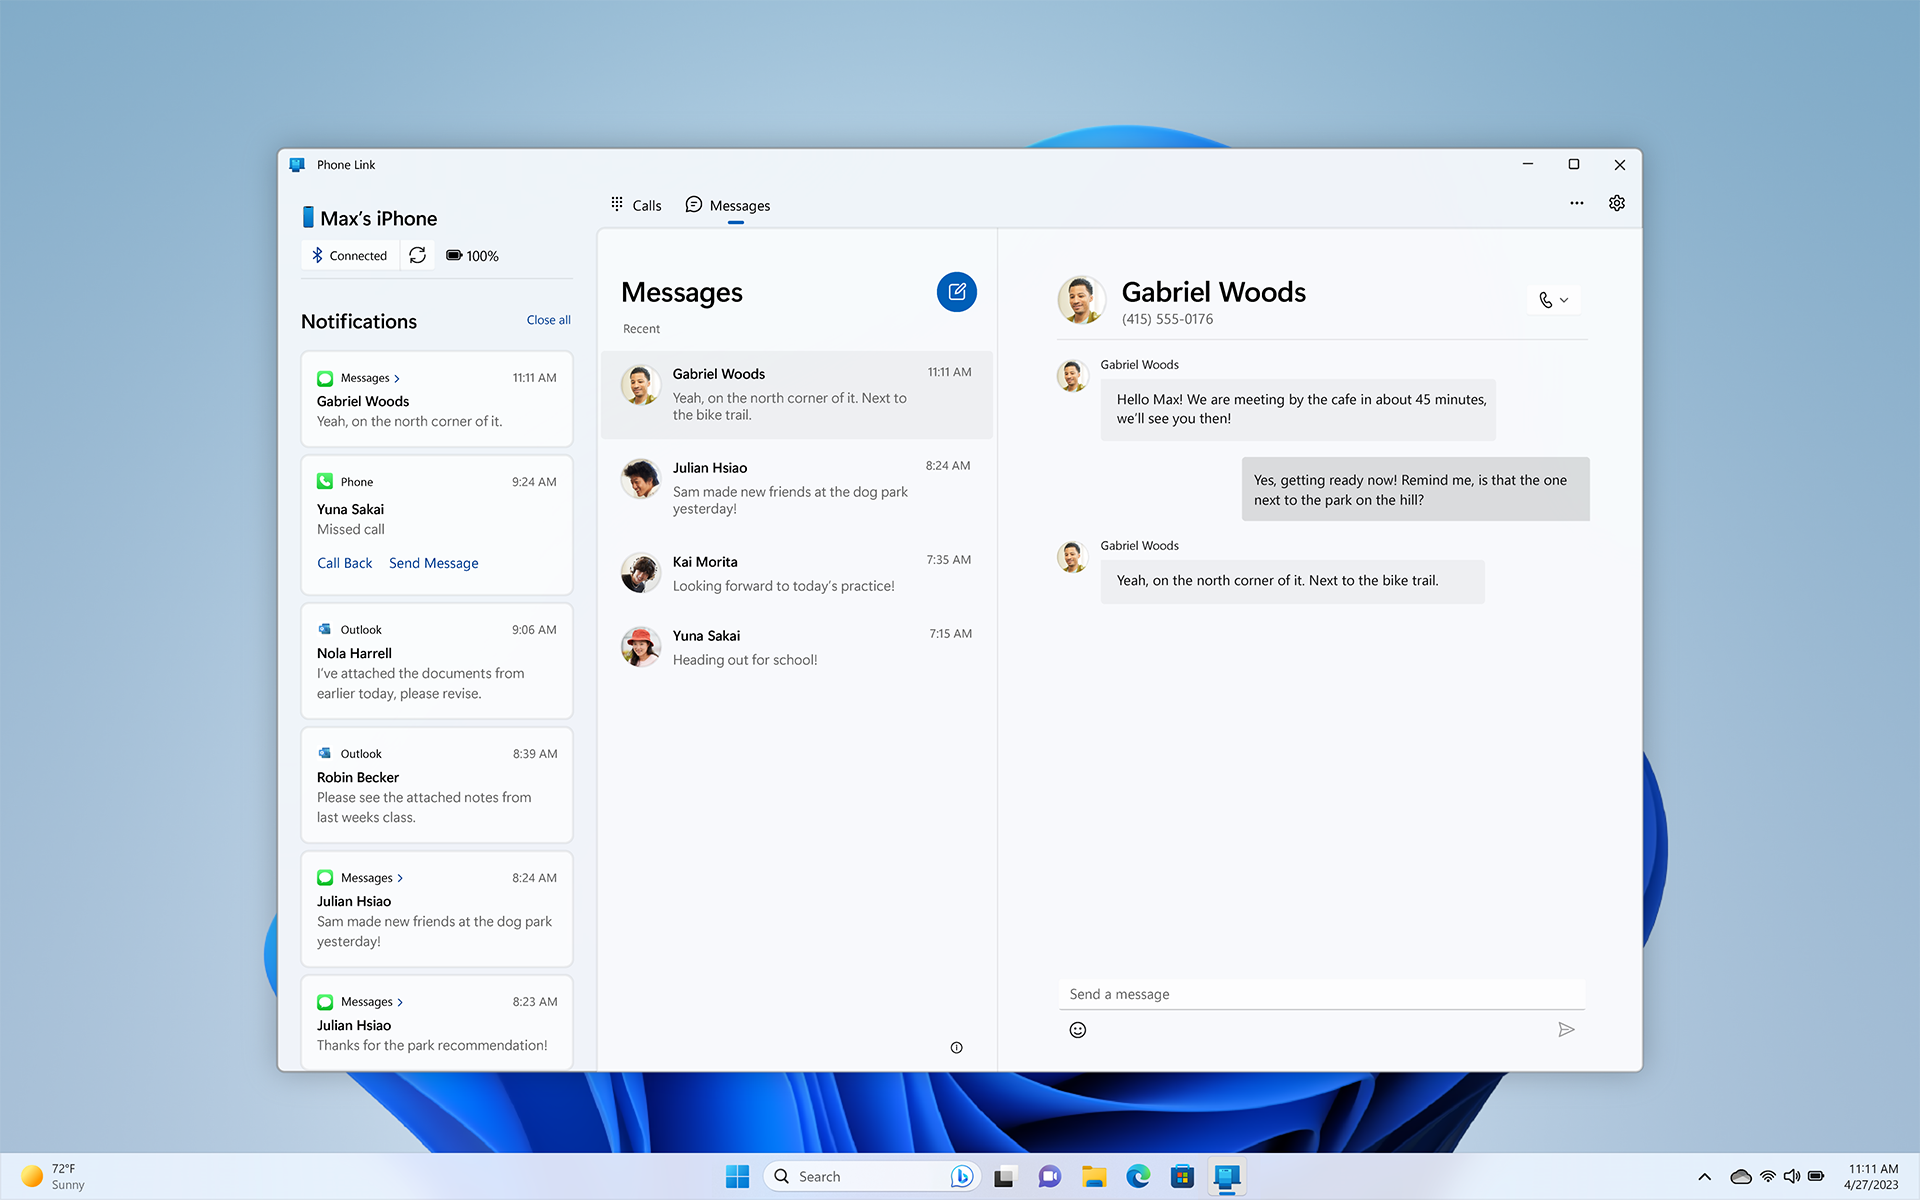The image size is (1920, 1200).
Task: Click the emoji picker icon in message box
Action: tap(1078, 1029)
